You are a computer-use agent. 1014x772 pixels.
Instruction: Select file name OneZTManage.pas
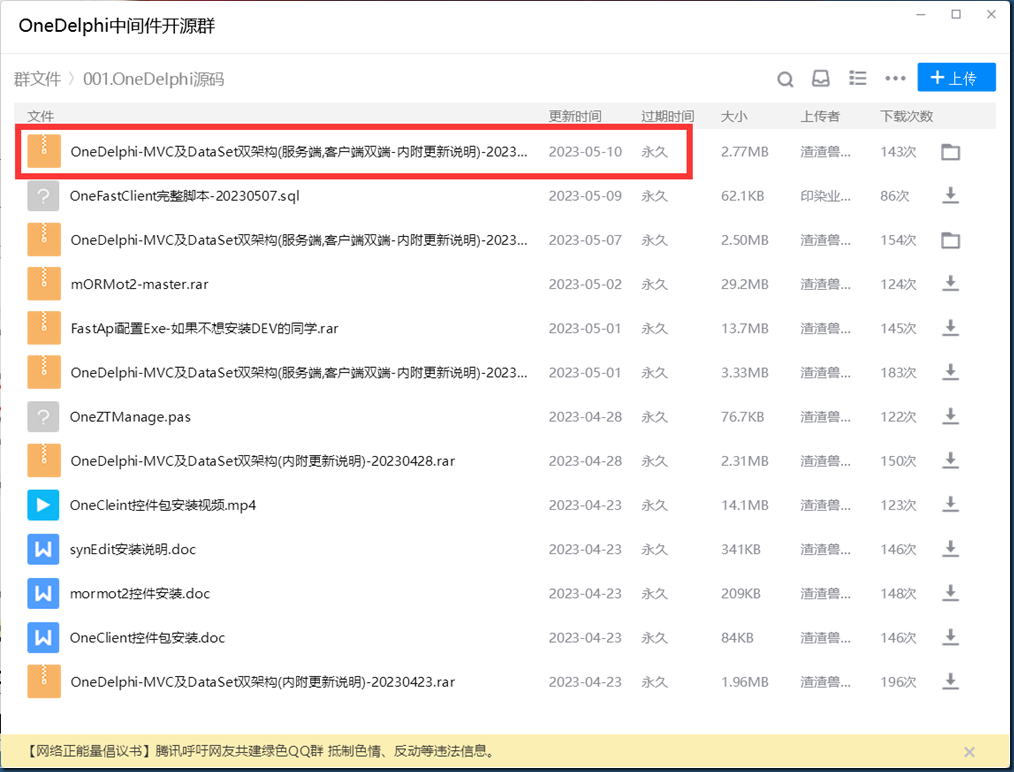point(130,416)
